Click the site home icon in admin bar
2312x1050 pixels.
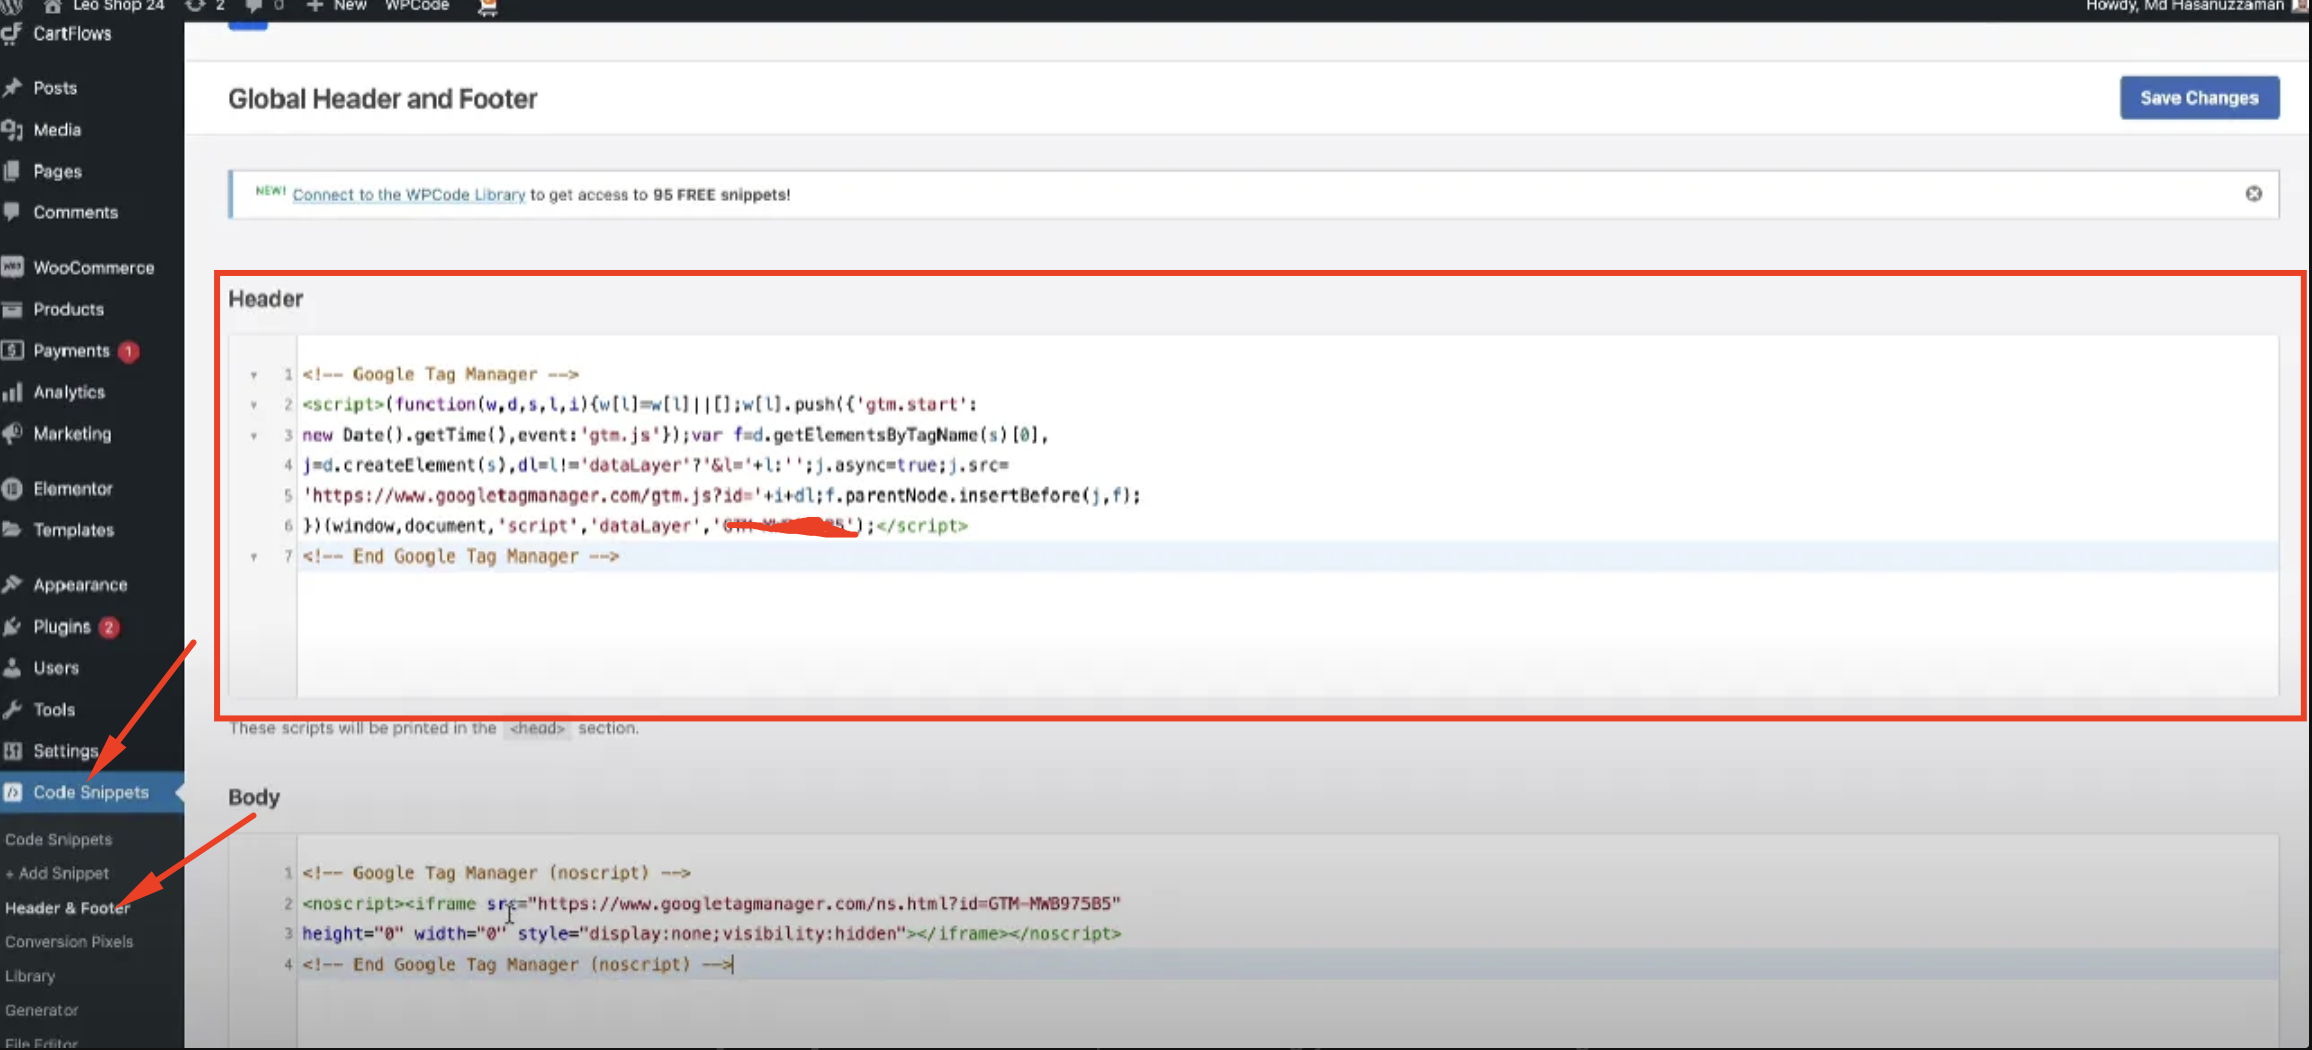52,6
